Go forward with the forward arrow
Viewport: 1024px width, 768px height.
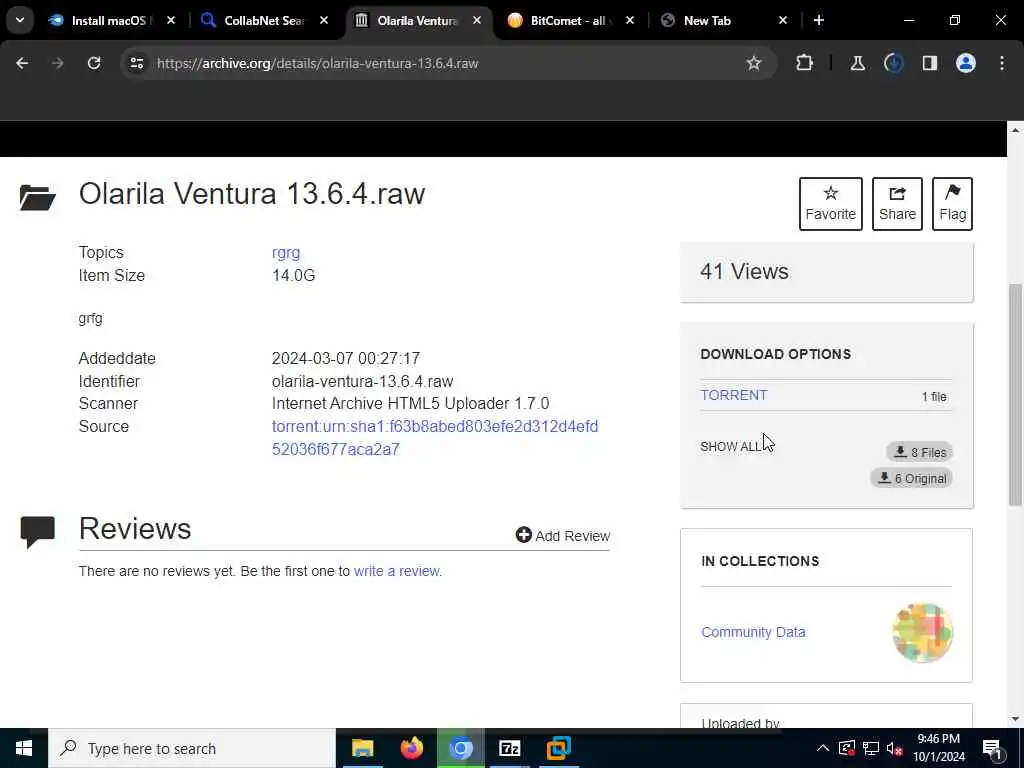(58, 63)
